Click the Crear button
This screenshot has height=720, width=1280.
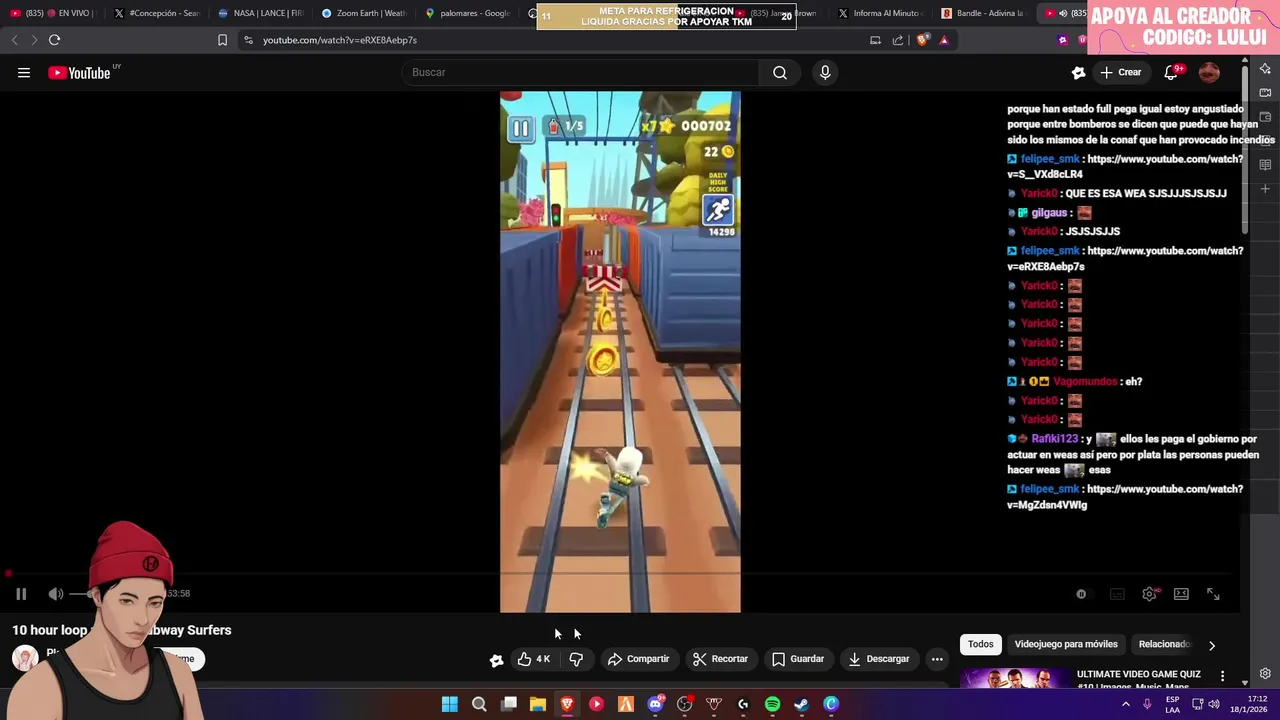click(x=1121, y=72)
